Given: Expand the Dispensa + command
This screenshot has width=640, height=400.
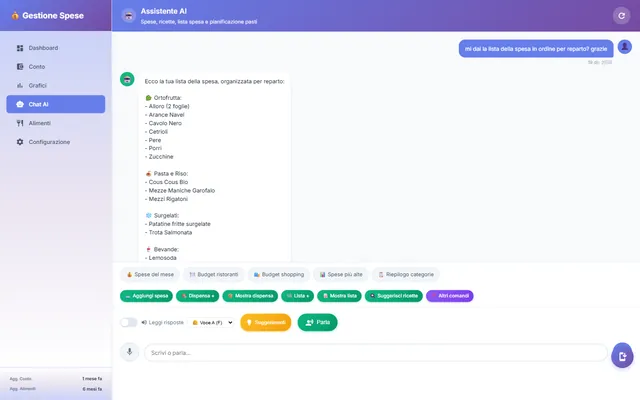Looking at the screenshot, I should tap(198, 296).
